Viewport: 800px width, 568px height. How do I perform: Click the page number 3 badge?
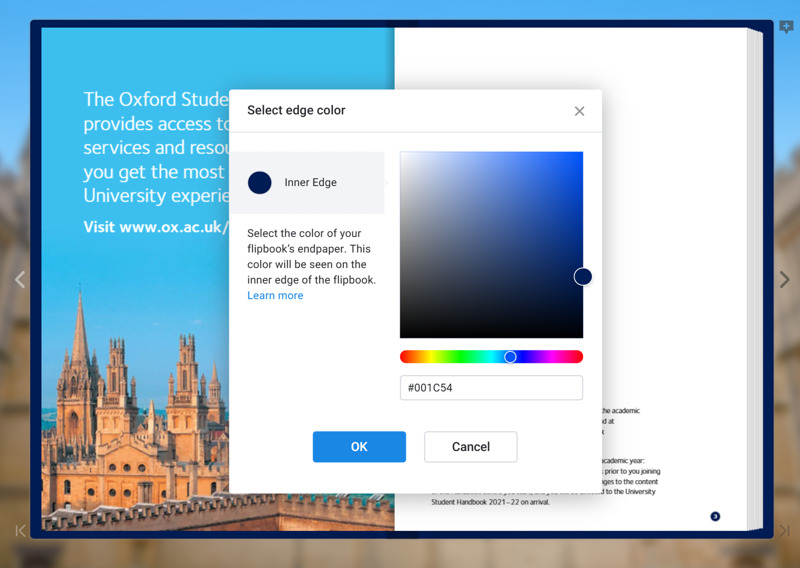point(715,516)
